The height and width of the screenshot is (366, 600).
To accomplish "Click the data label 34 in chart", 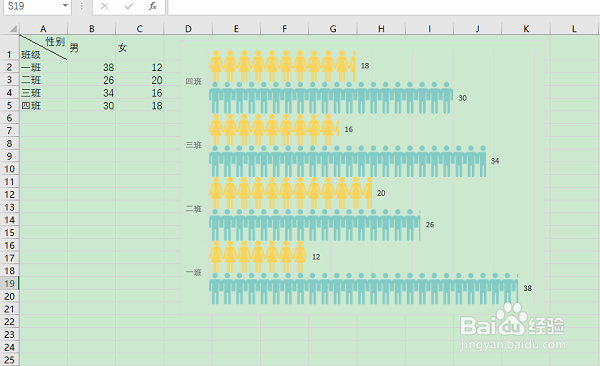I will click(495, 161).
